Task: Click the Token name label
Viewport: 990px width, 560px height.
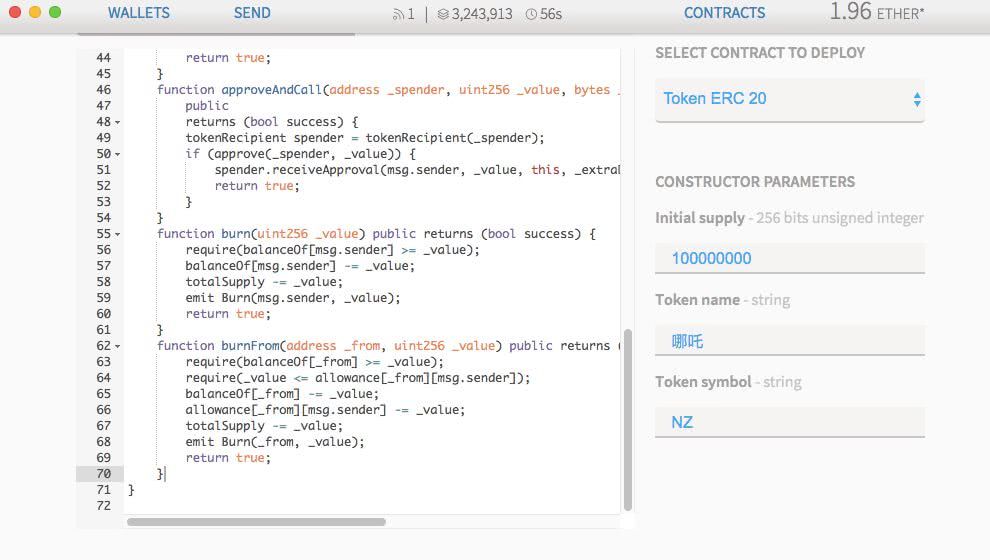Action: click(698, 300)
